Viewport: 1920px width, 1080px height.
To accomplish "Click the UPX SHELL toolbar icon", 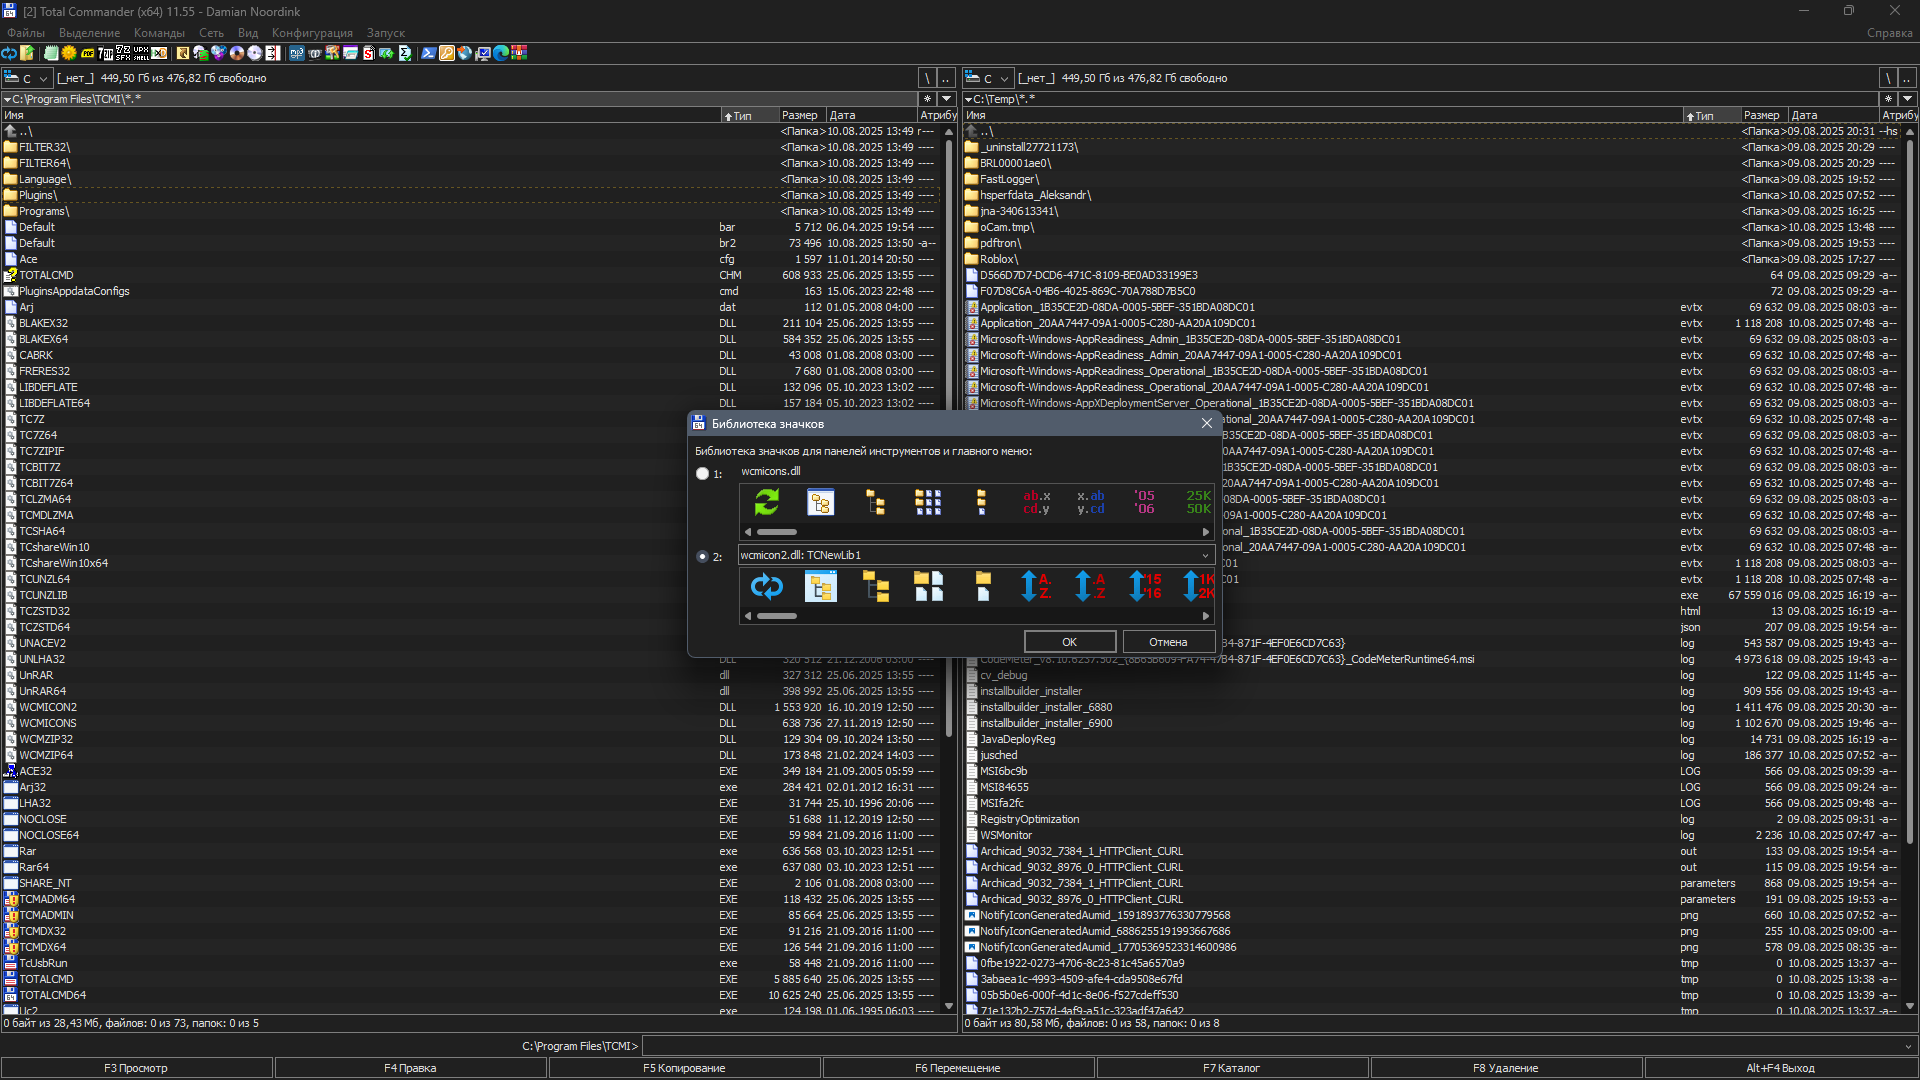I will click(x=141, y=53).
